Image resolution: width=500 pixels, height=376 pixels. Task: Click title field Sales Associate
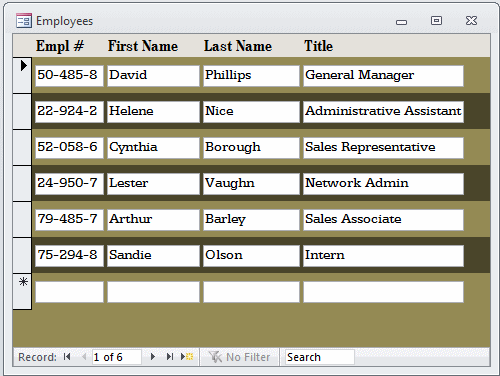[x=383, y=220]
